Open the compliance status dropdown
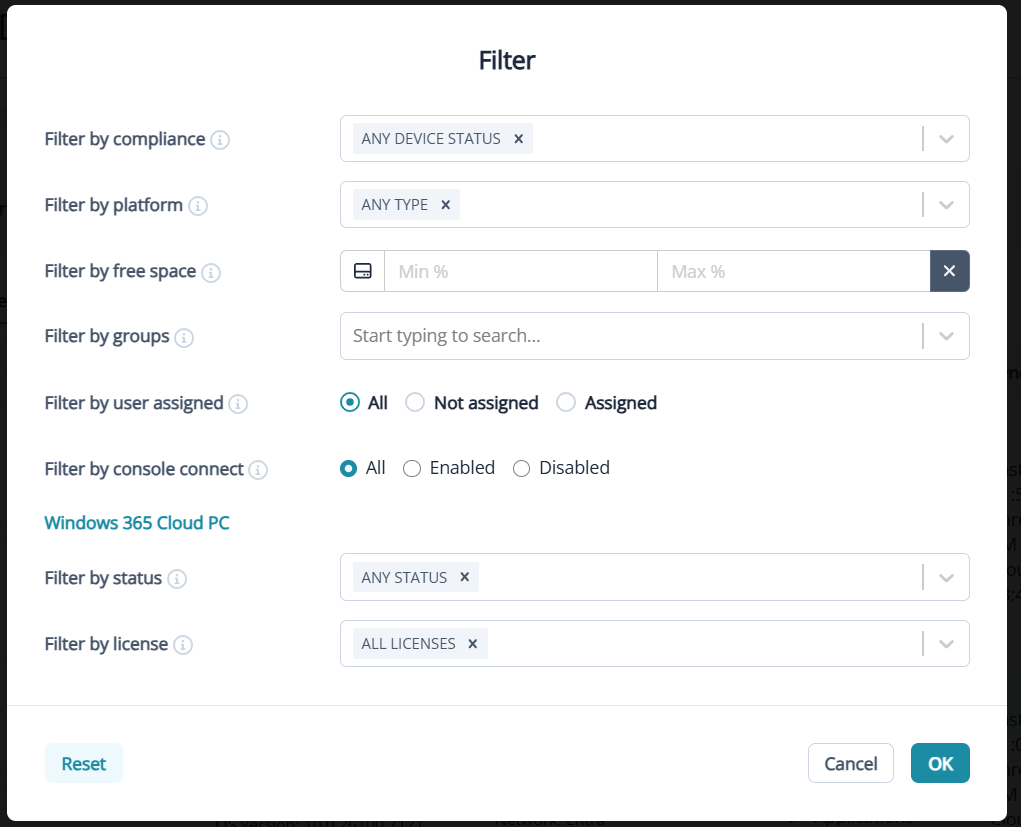 [945, 138]
